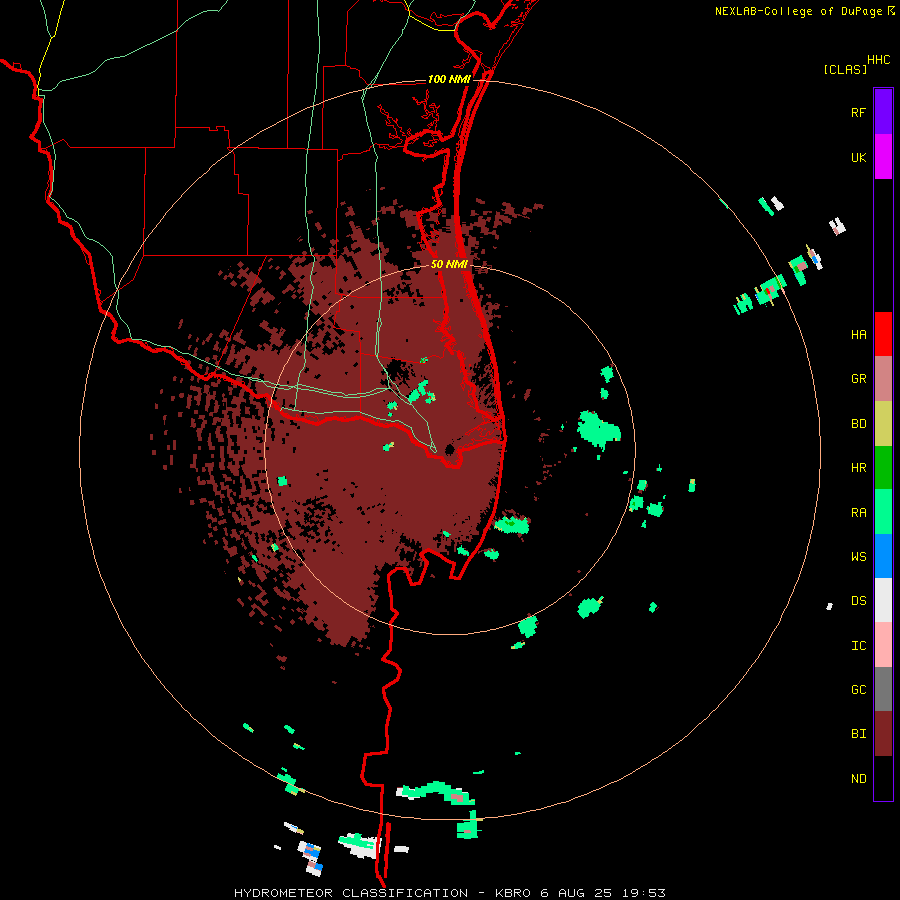The image size is (900, 900).
Task: Pick the RA light green legend swatch
Action: click(883, 512)
